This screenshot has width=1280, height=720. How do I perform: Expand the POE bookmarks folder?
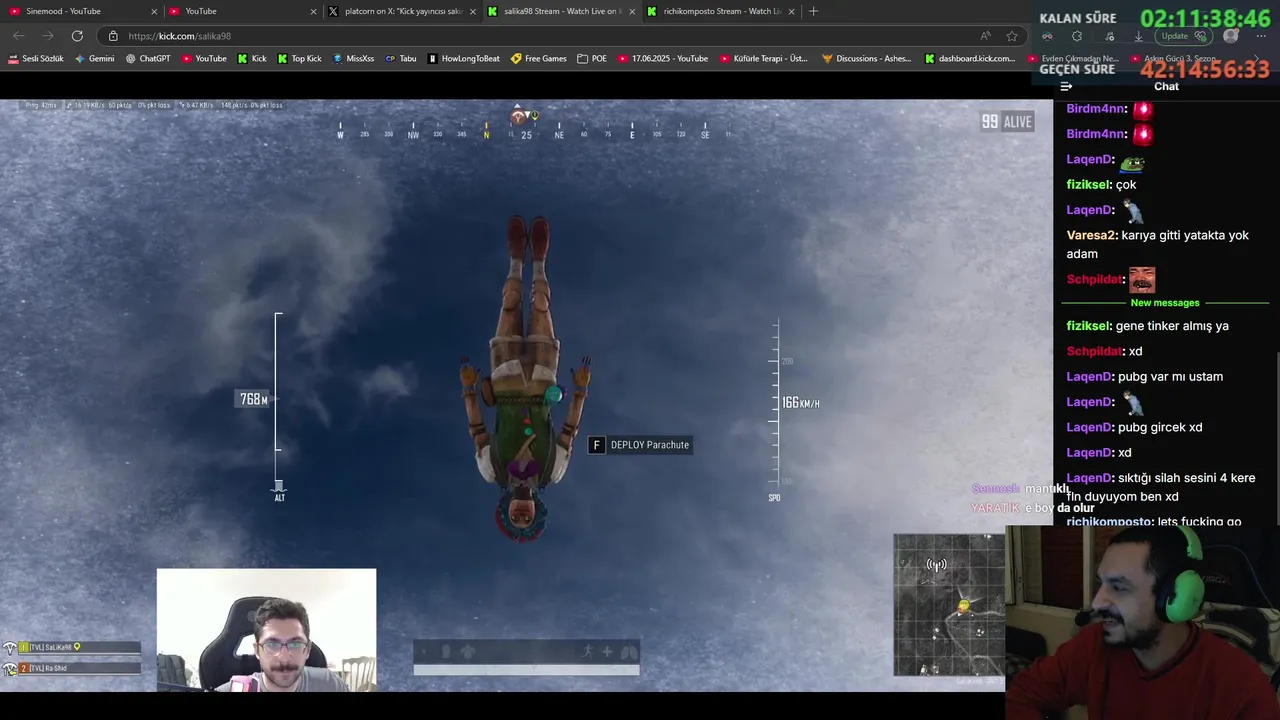(592, 59)
